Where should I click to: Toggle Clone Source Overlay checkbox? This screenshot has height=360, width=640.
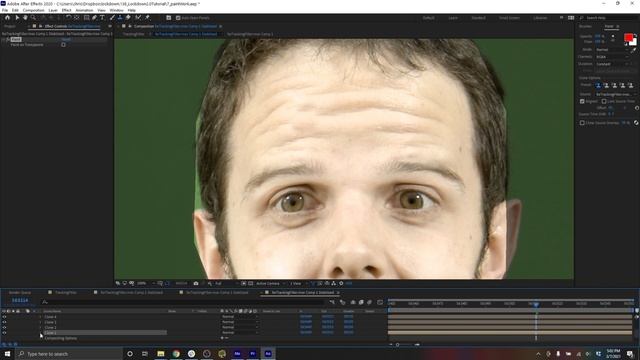pyautogui.click(x=582, y=123)
